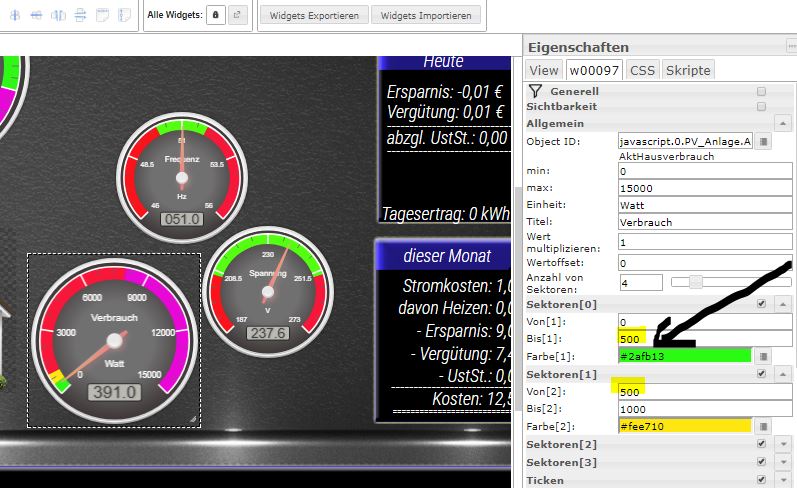The height and width of the screenshot is (488, 797).
Task: Click the distribute horizontally toolbar icon
Action: pos(59,16)
